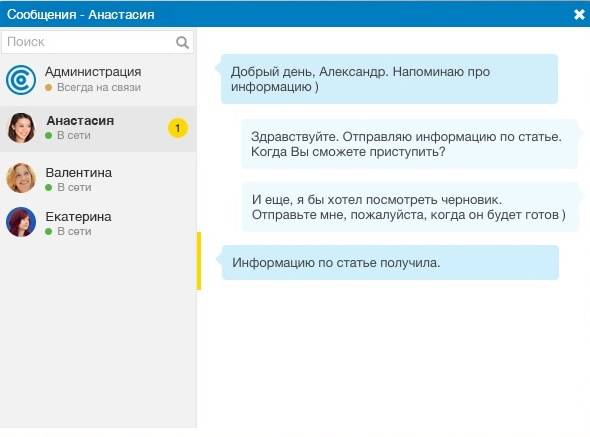
Task: Click the 'Добрый день, Александр' message bubble
Action: click(389, 79)
